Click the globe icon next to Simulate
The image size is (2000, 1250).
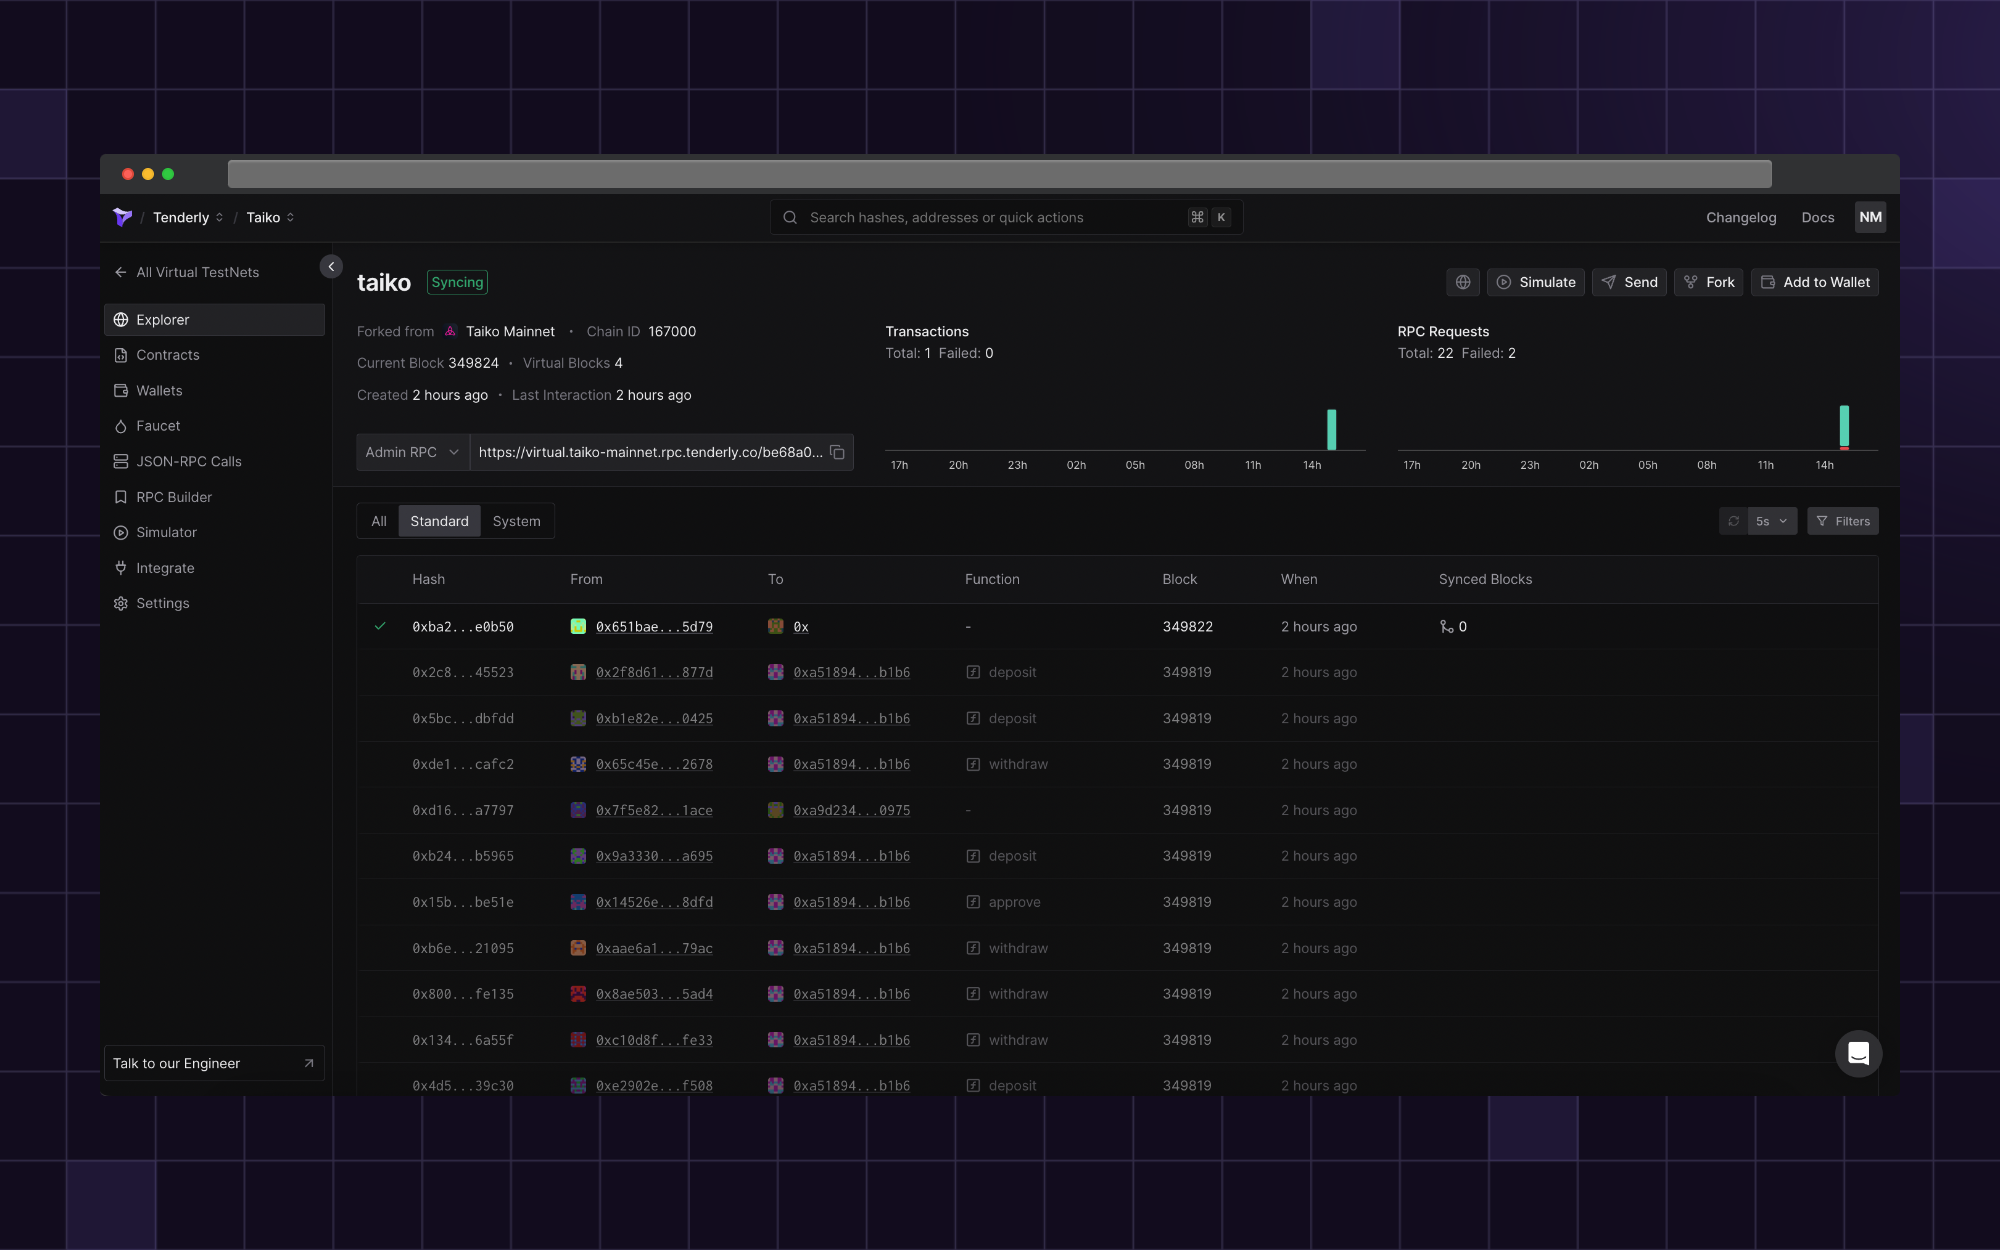pos(1462,282)
